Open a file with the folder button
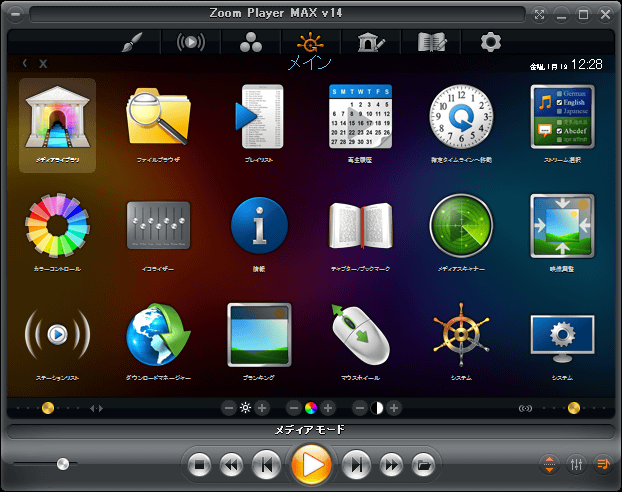 [424, 465]
